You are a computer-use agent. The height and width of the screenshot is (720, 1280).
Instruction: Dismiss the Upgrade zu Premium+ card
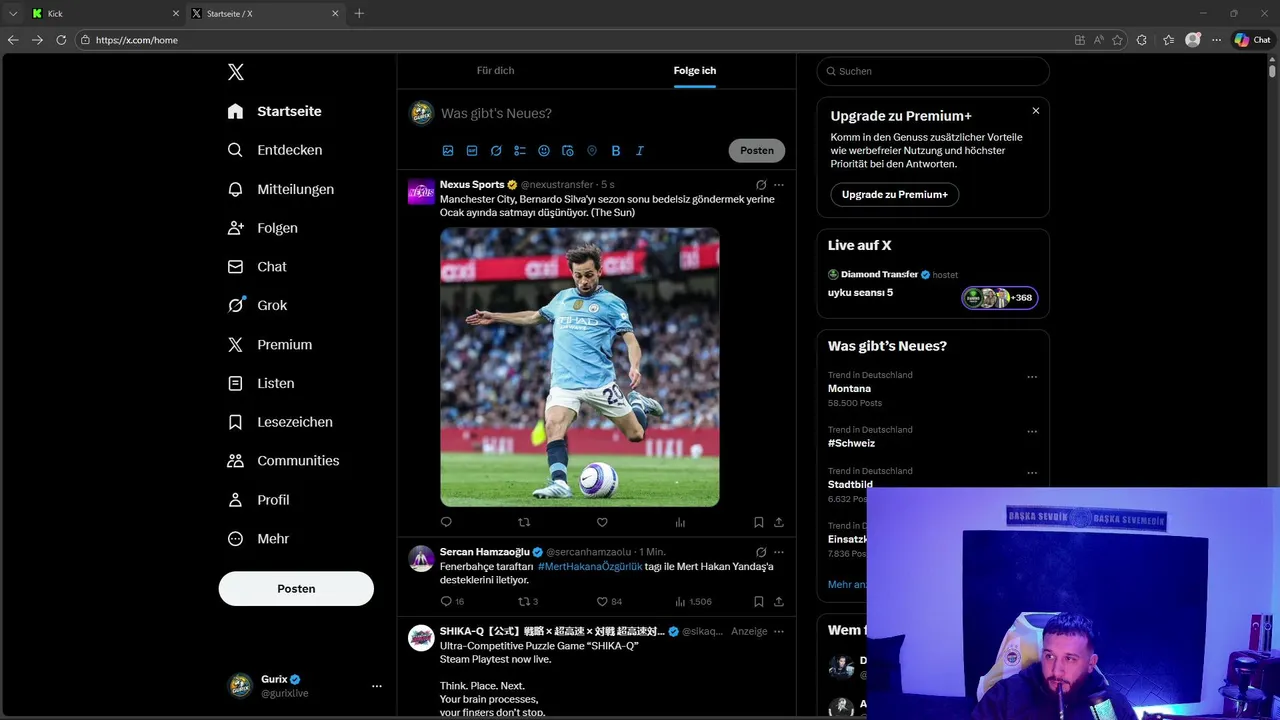(1036, 111)
